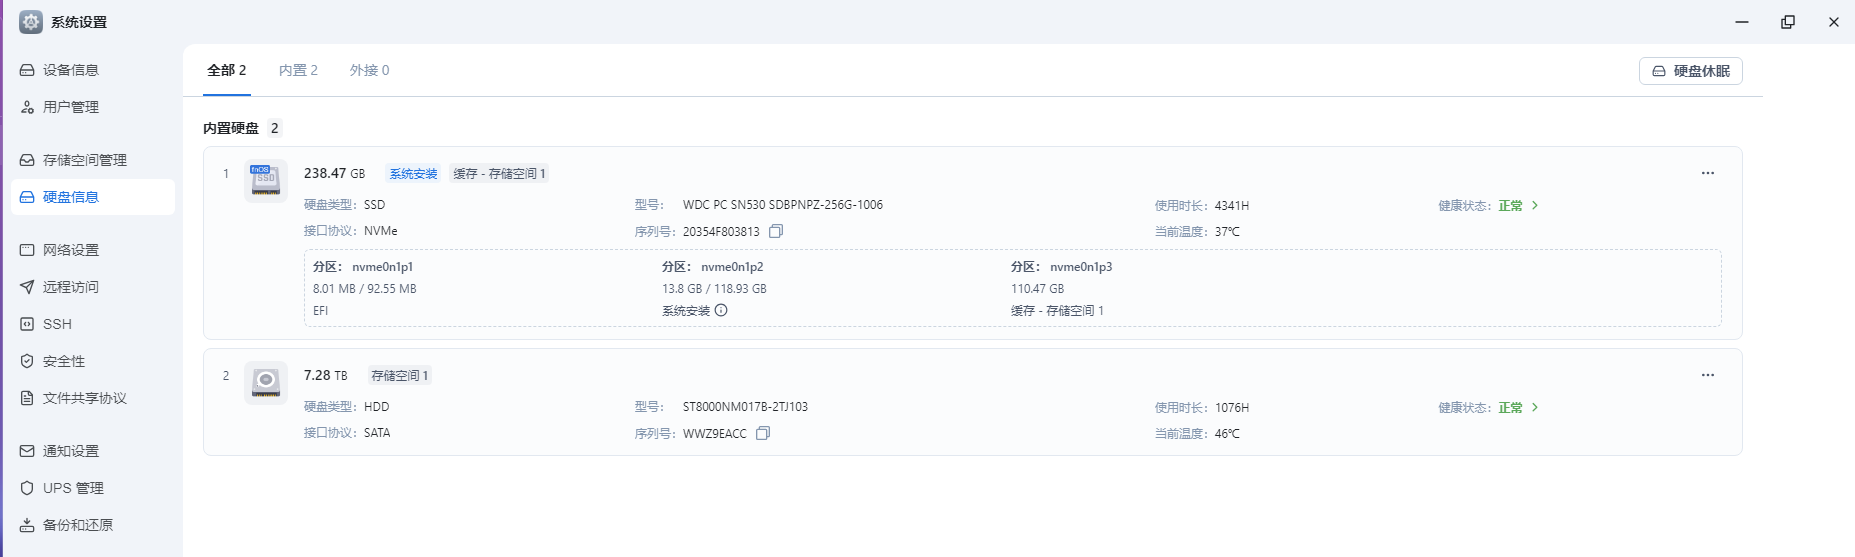The width and height of the screenshot is (1855, 557).
Task: Copy serial number 20354F803813
Action: point(776,231)
